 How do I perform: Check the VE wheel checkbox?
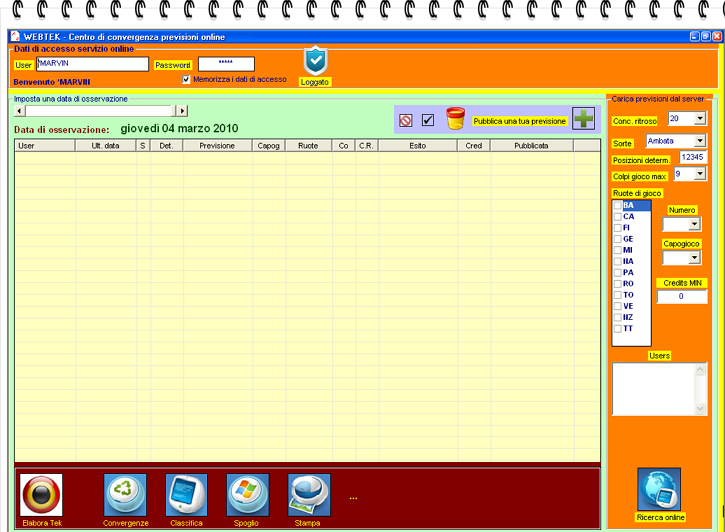pos(618,306)
